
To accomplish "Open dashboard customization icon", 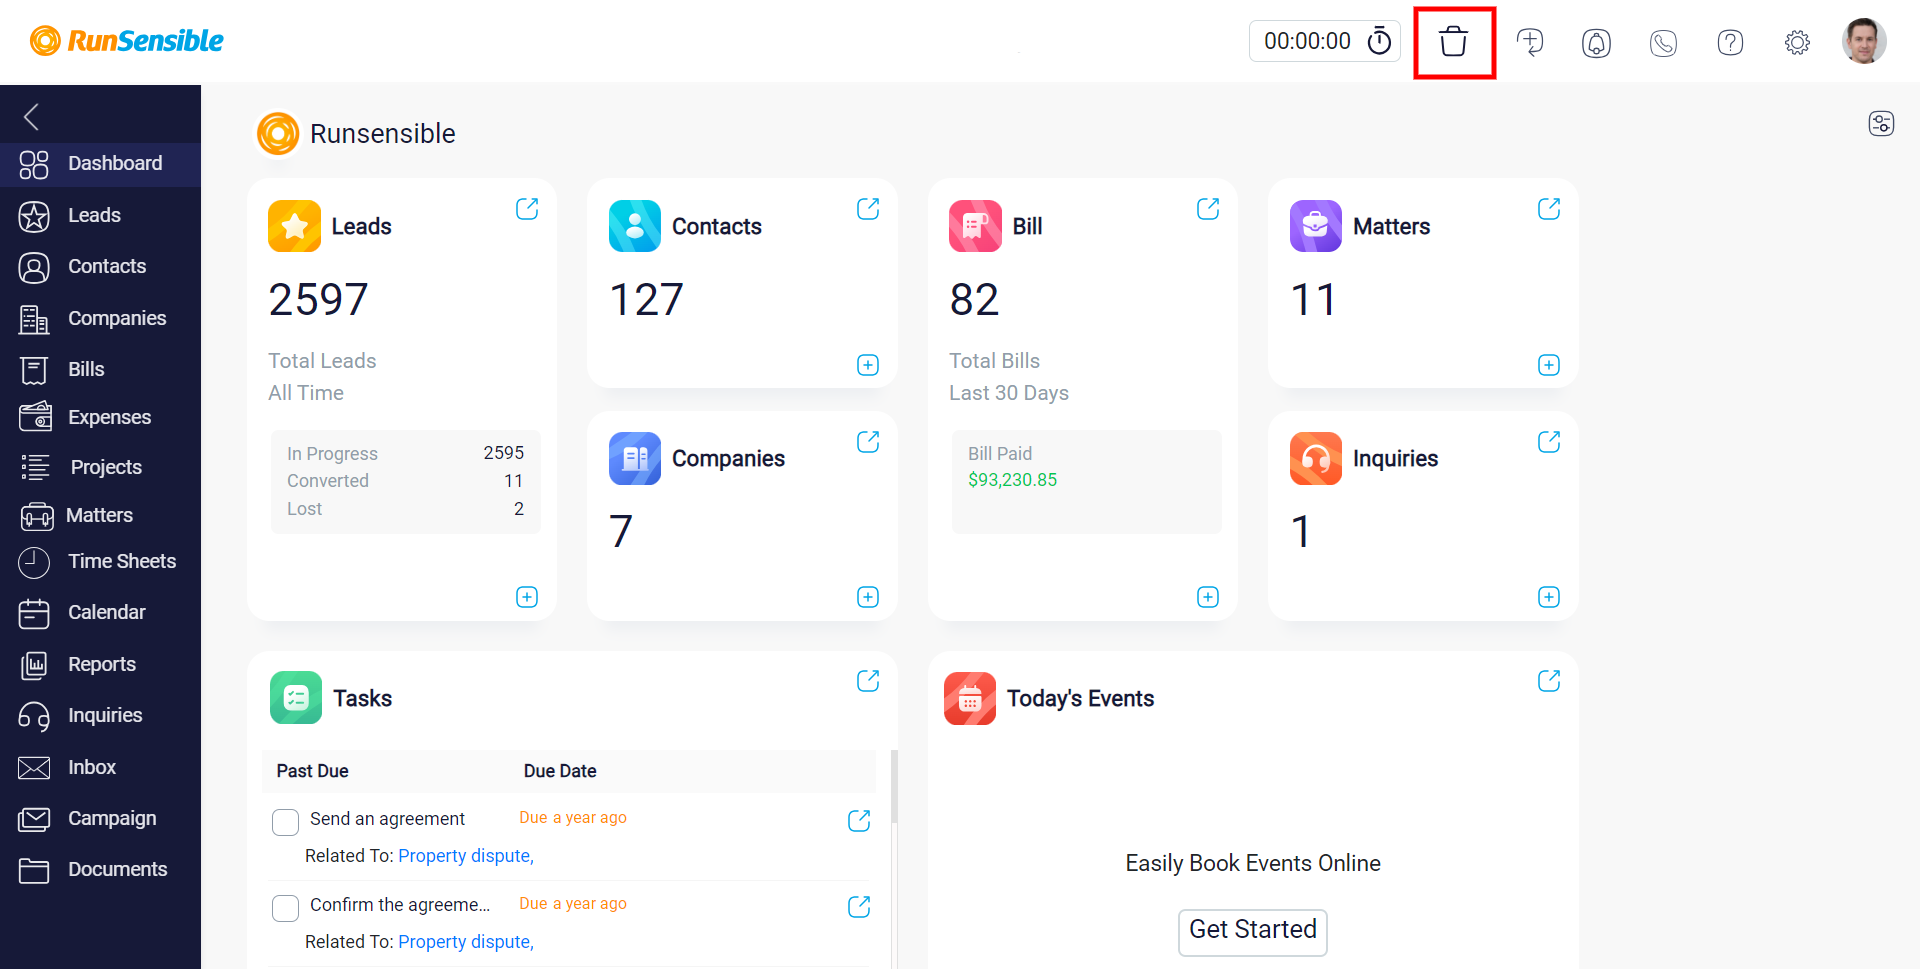I will pyautogui.click(x=1881, y=123).
